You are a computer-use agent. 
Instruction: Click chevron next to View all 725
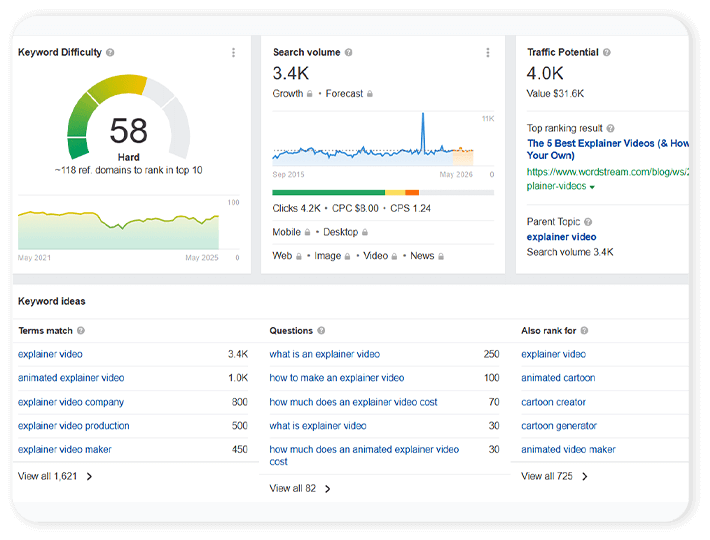tap(585, 476)
